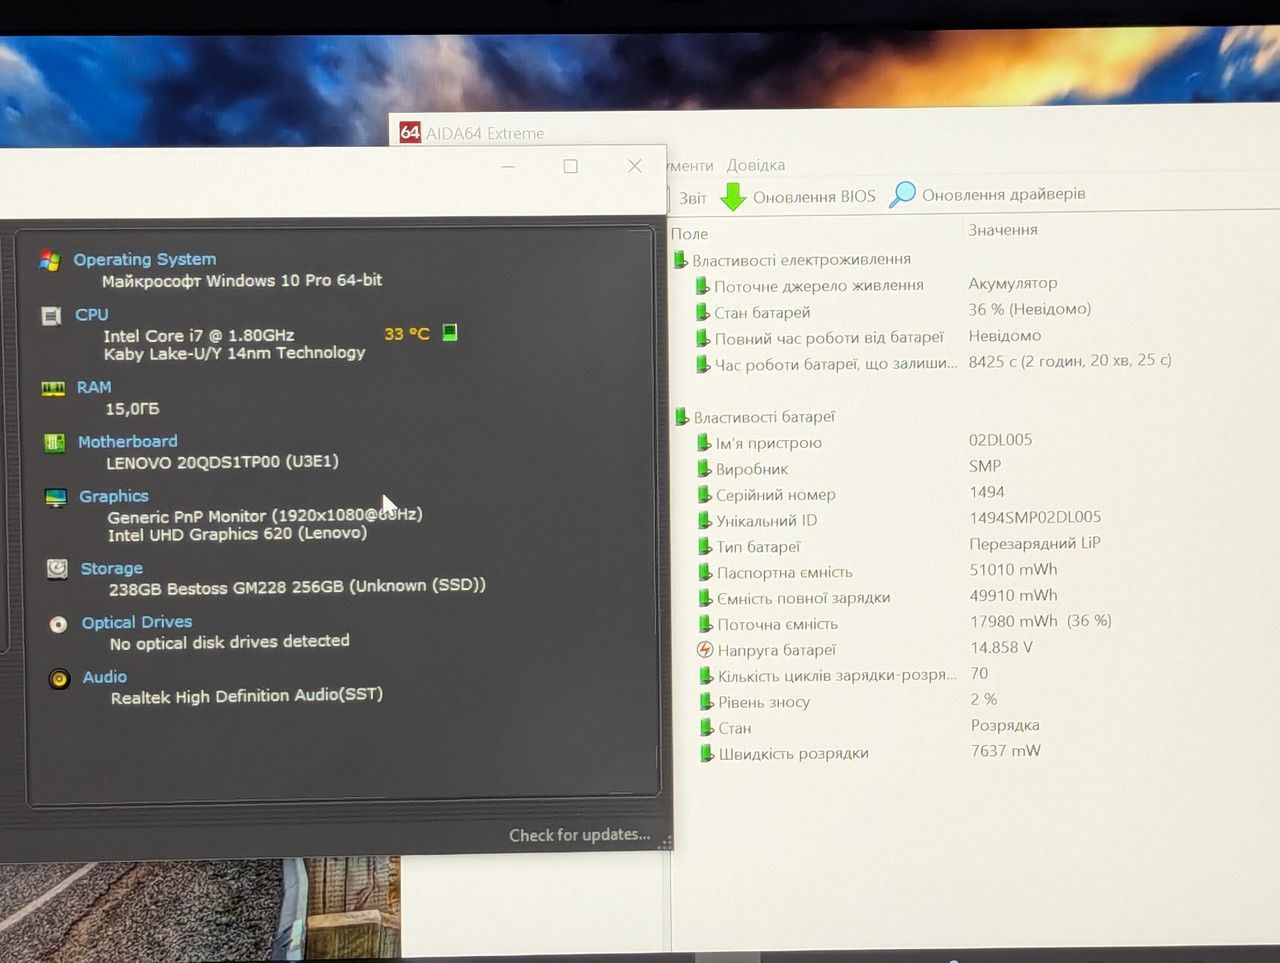Click the Operating System Windows flag icon
This screenshot has width=1280, height=963.
click(50, 260)
